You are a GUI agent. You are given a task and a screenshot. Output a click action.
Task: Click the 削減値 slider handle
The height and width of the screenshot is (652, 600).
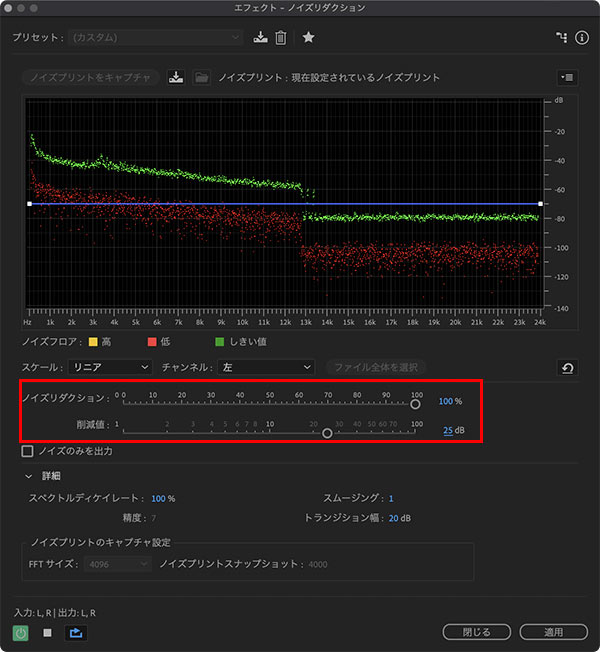pos(327,433)
